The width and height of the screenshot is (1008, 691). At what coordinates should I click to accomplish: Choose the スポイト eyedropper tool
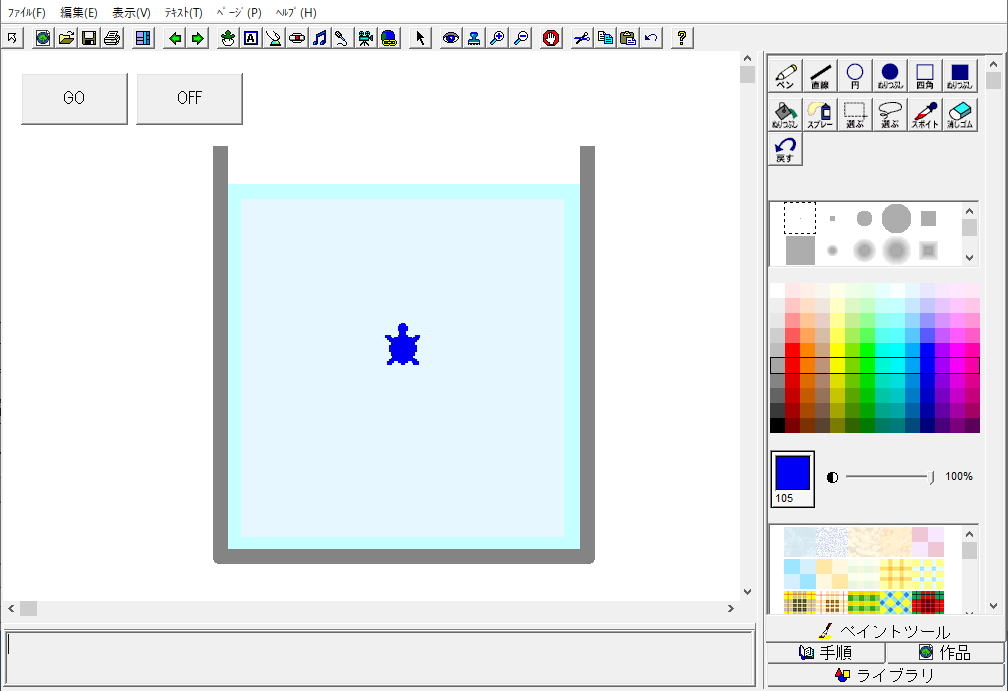[x=924, y=114]
